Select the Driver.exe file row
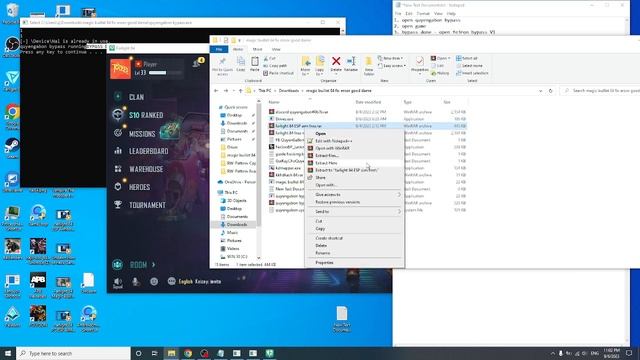Viewport: 640px width, 360px height. (x=367, y=119)
